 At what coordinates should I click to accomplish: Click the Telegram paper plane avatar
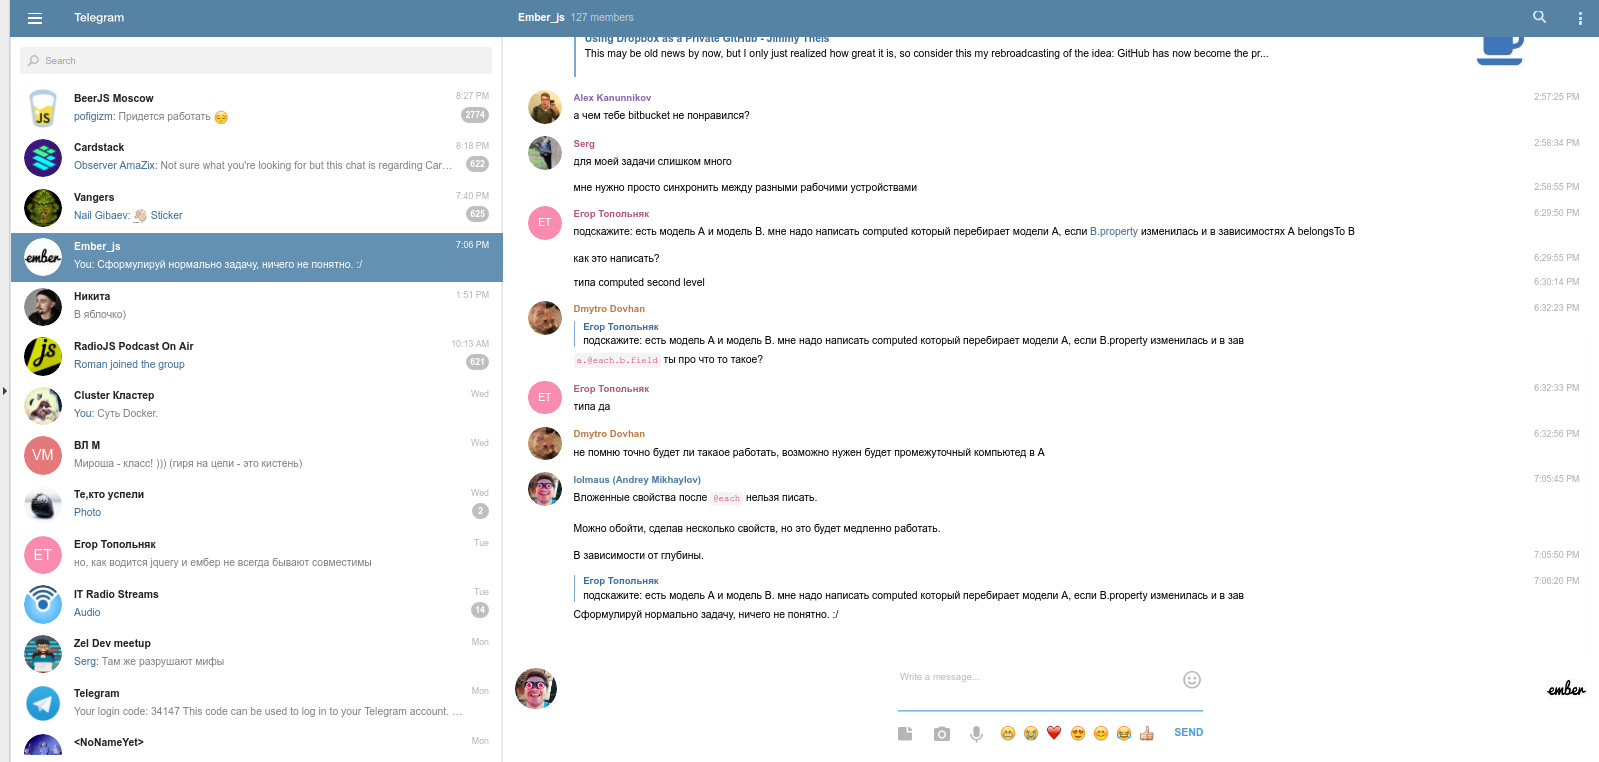click(43, 703)
